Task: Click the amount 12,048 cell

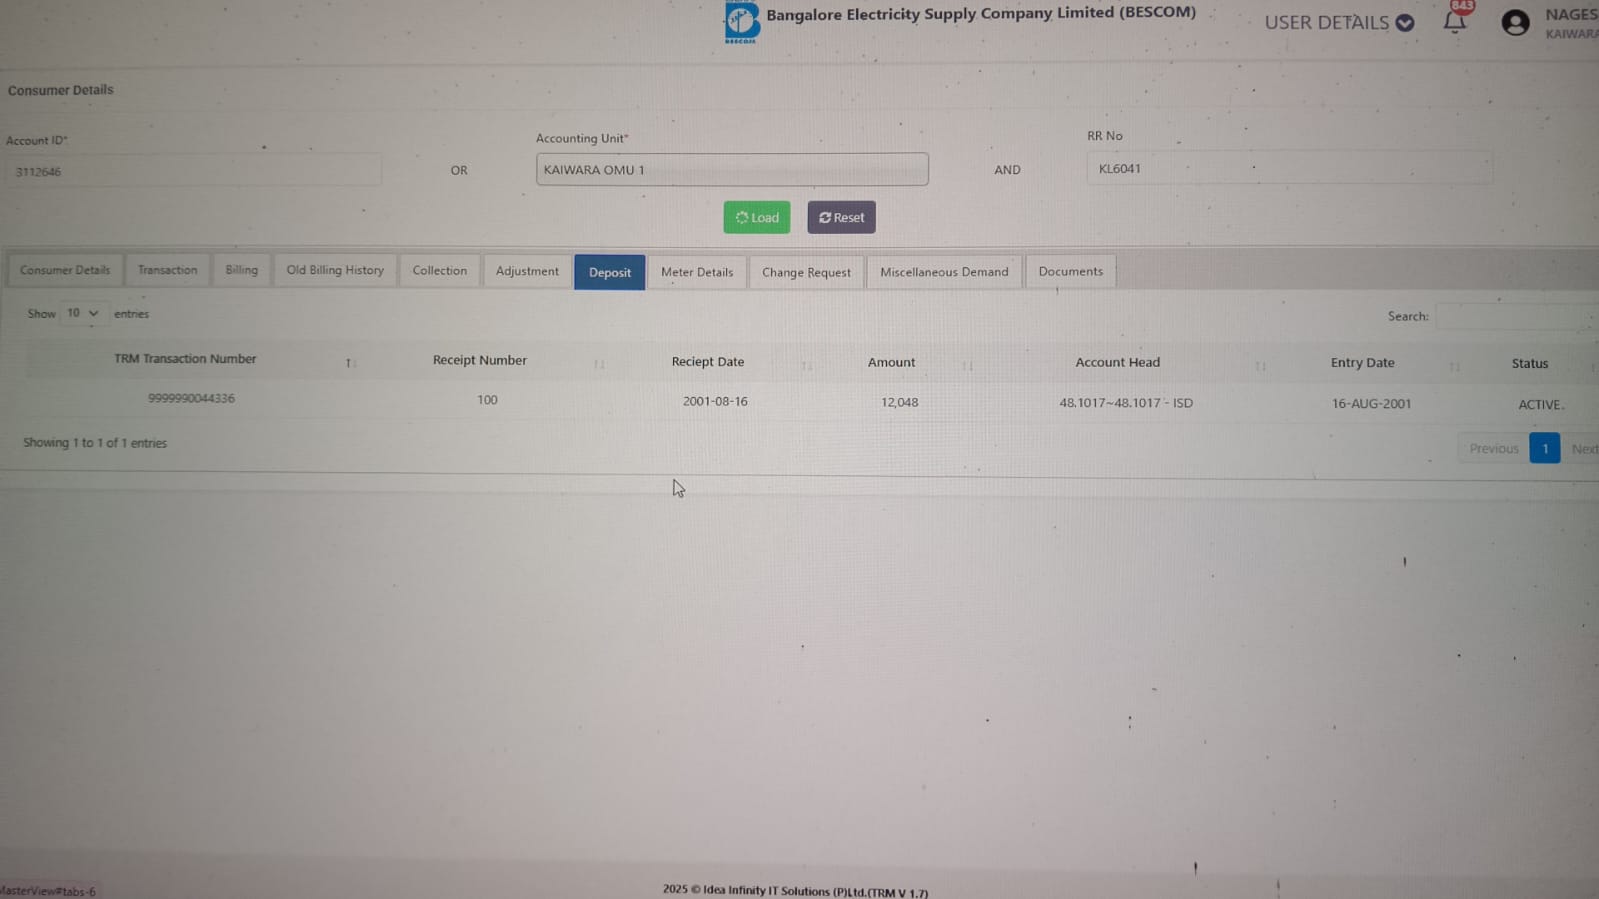Action: coord(899,402)
